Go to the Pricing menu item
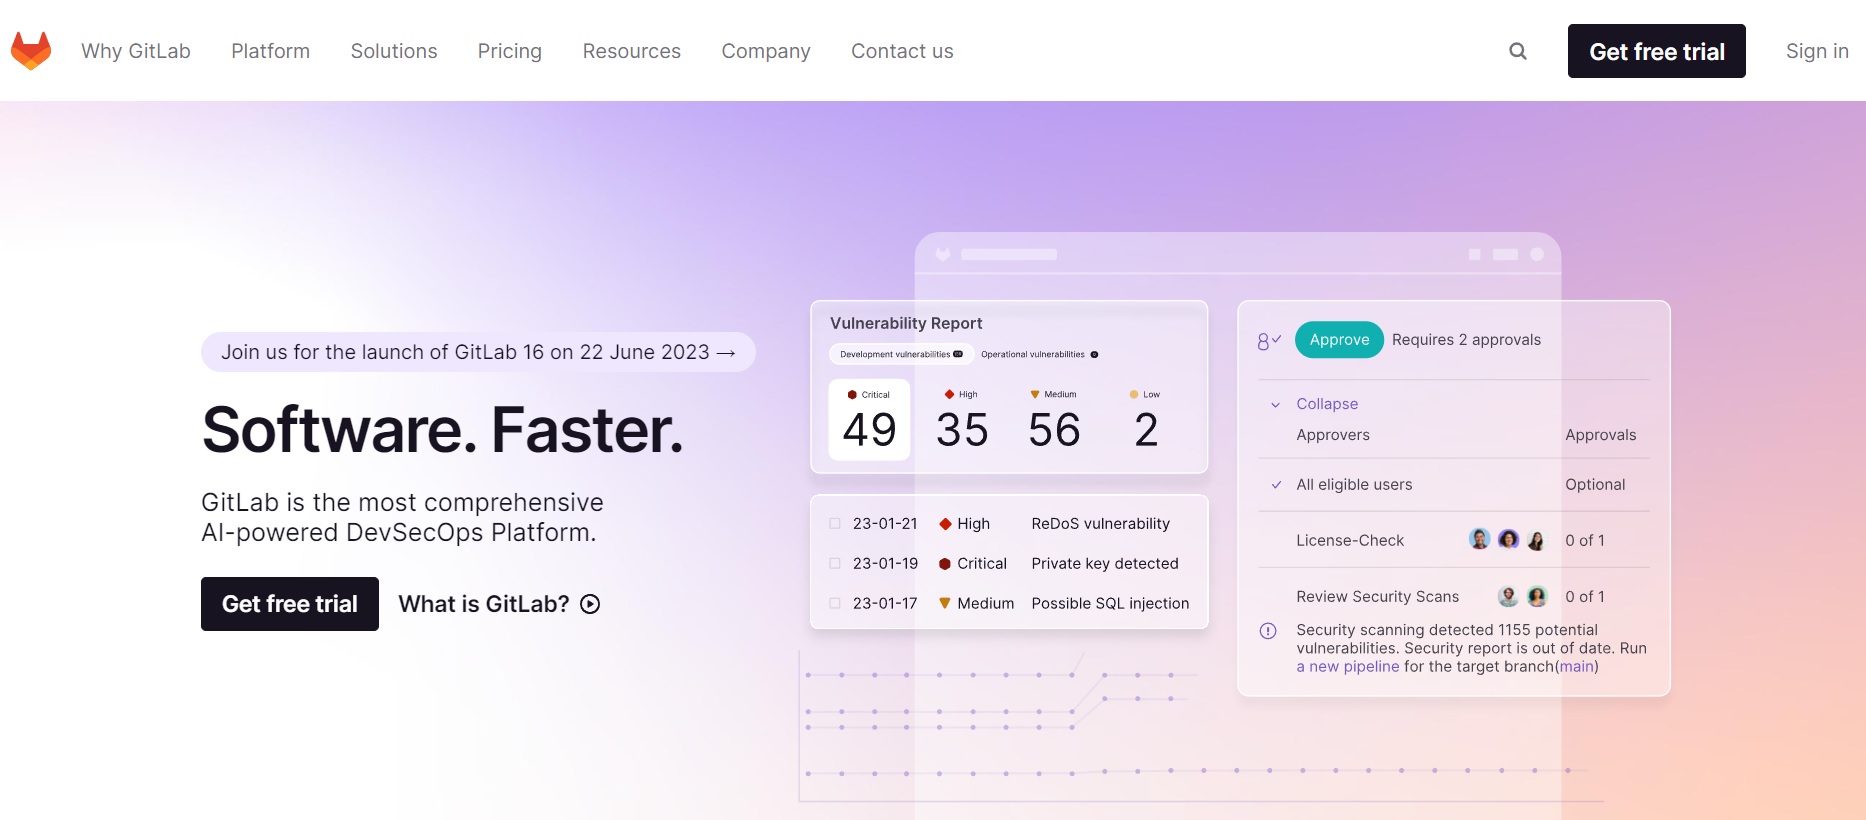The height and width of the screenshot is (820, 1866). tap(509, 51)
